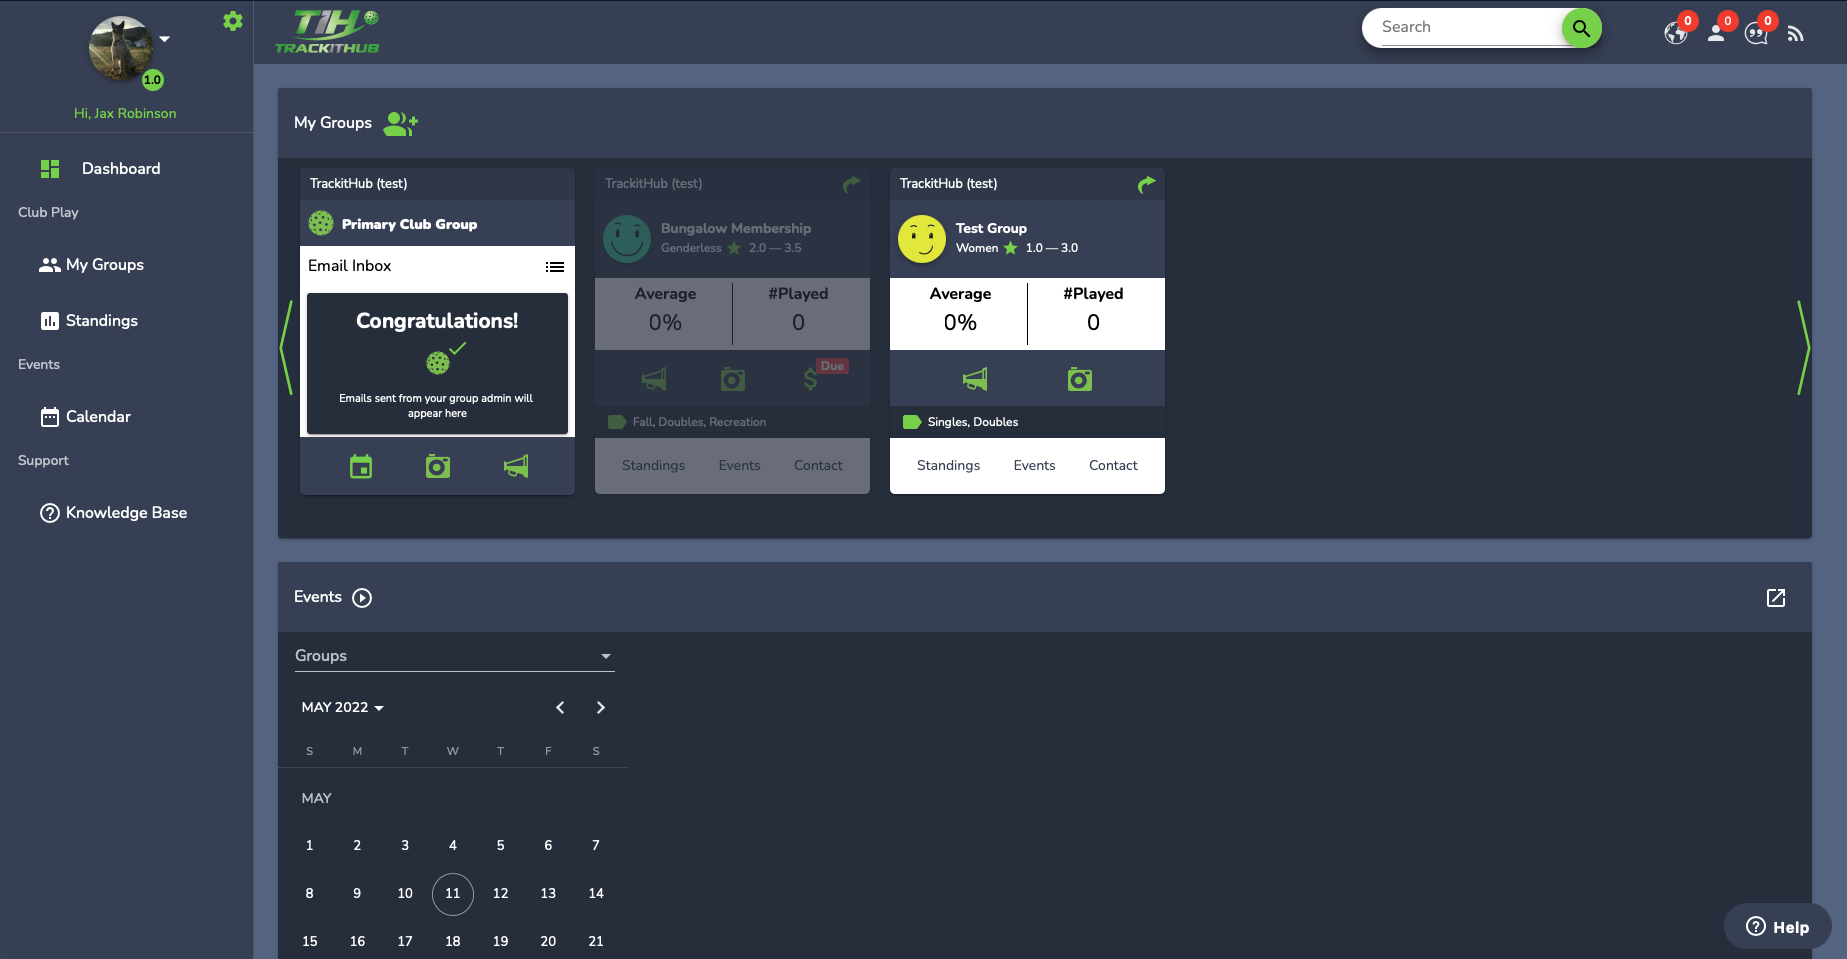Viewport: 1847px width, 959px height.
Task: Click Contact link in Test Group card
Action: (x=1113, y=466)
